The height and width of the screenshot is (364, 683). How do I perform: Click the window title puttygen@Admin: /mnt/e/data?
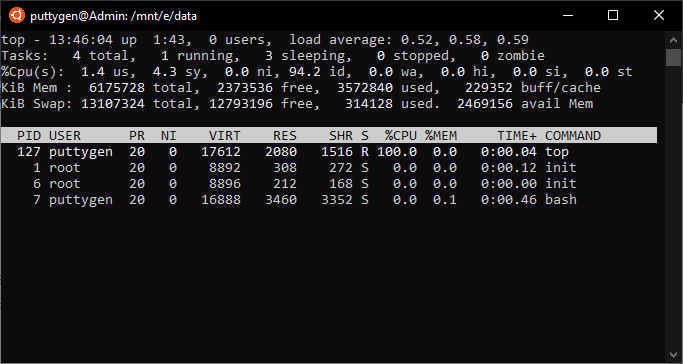(114, 16)
